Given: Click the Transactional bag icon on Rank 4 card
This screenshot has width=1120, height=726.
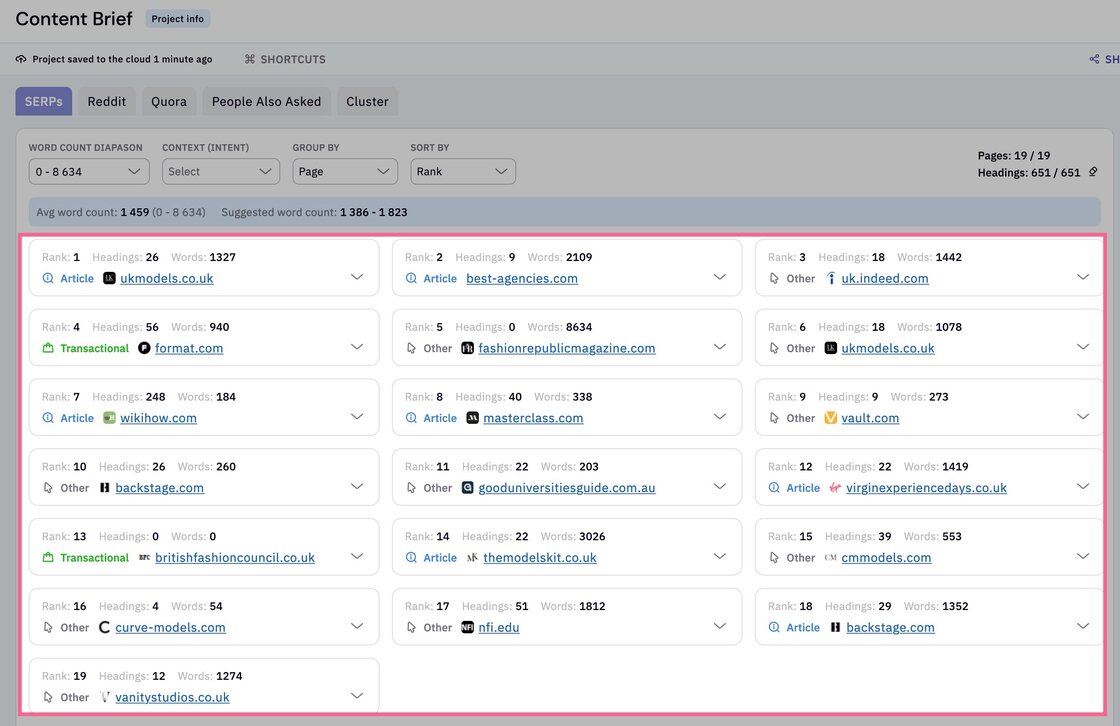Looking at the screenshot, I should coord(48,348).
